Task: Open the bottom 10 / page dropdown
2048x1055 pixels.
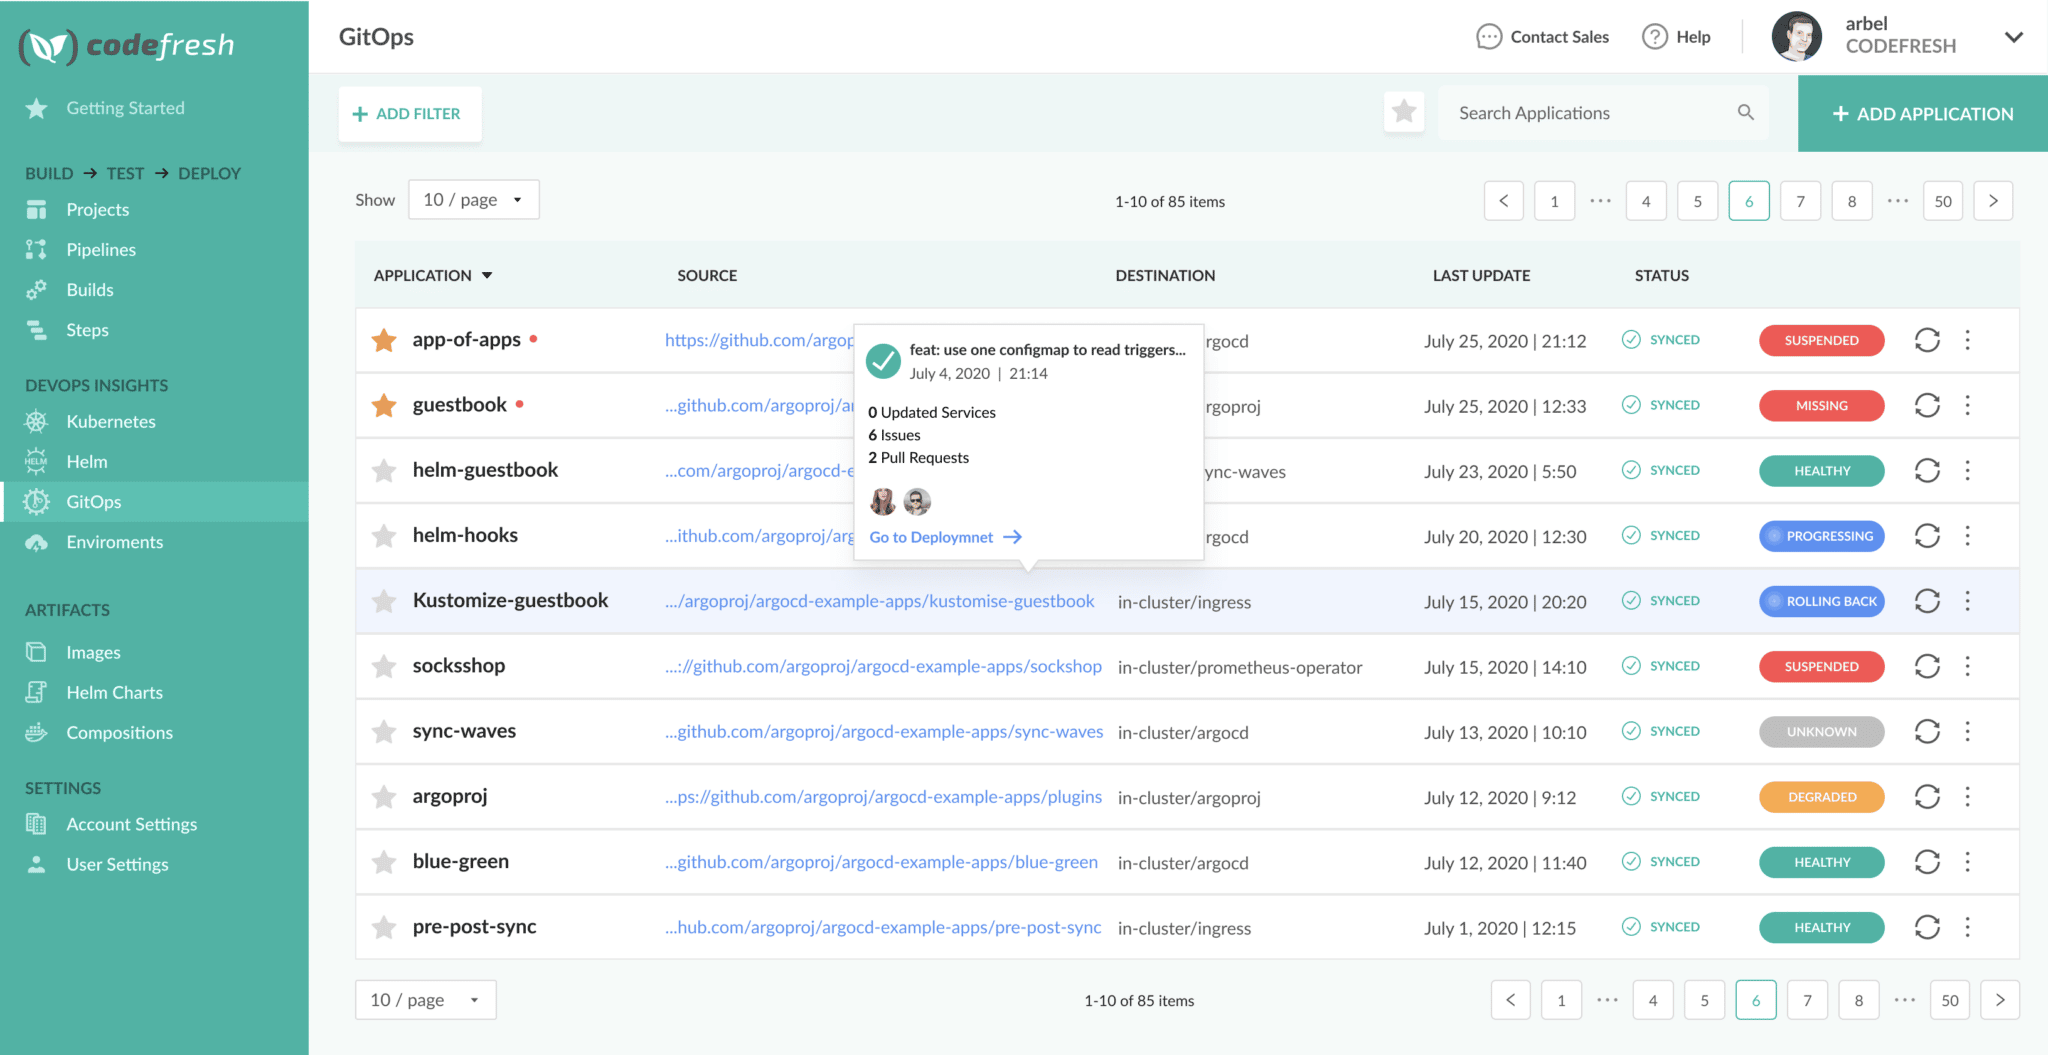Action: (426, 1000)
